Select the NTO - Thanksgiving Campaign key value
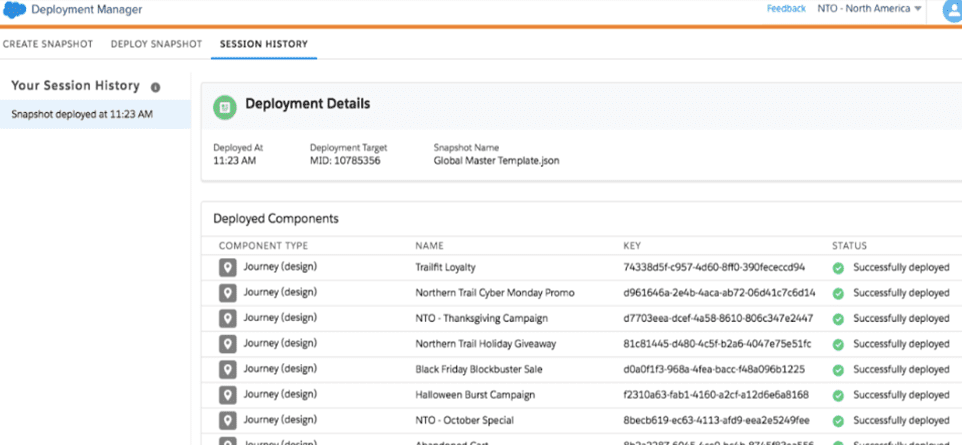 click(719, 318)
